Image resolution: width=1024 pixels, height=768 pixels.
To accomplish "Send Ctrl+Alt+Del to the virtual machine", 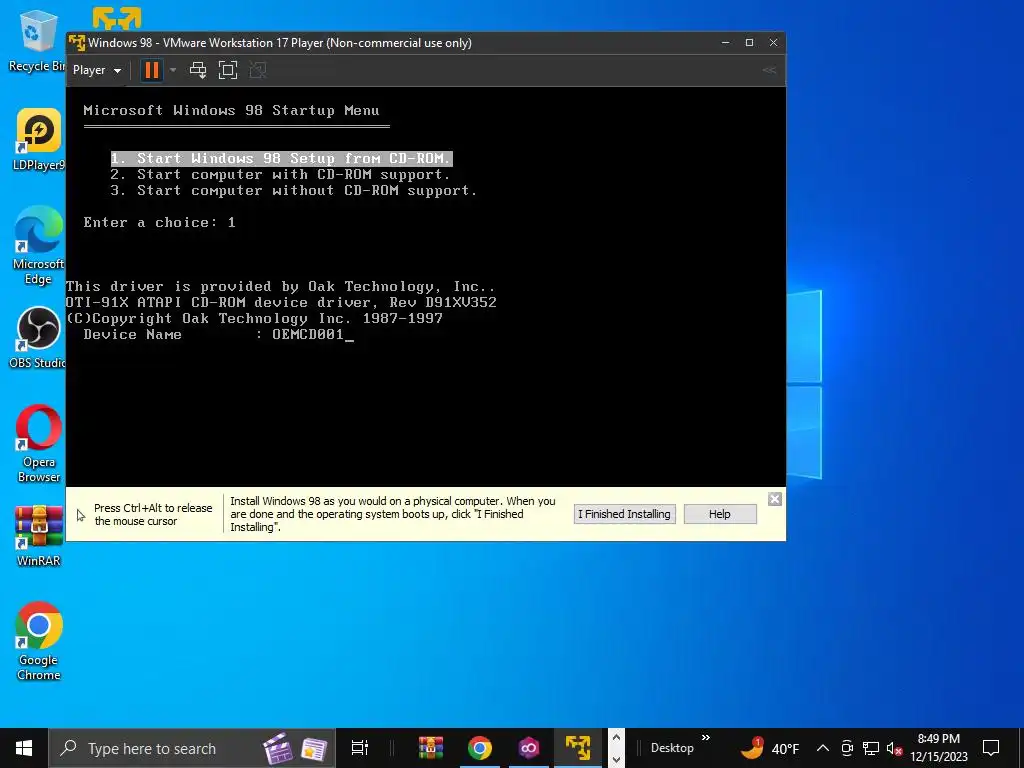I will (198, 70).
